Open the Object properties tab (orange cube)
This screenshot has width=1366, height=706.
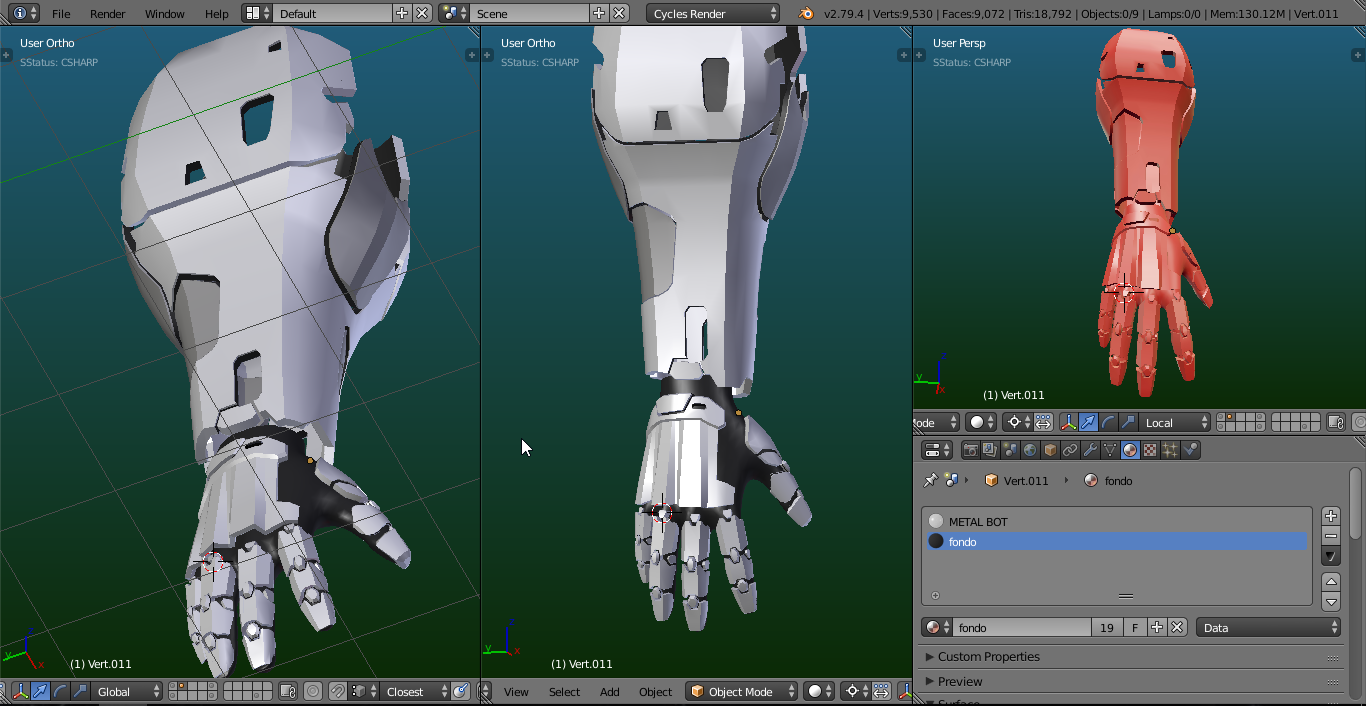[x=1050, y=450]
